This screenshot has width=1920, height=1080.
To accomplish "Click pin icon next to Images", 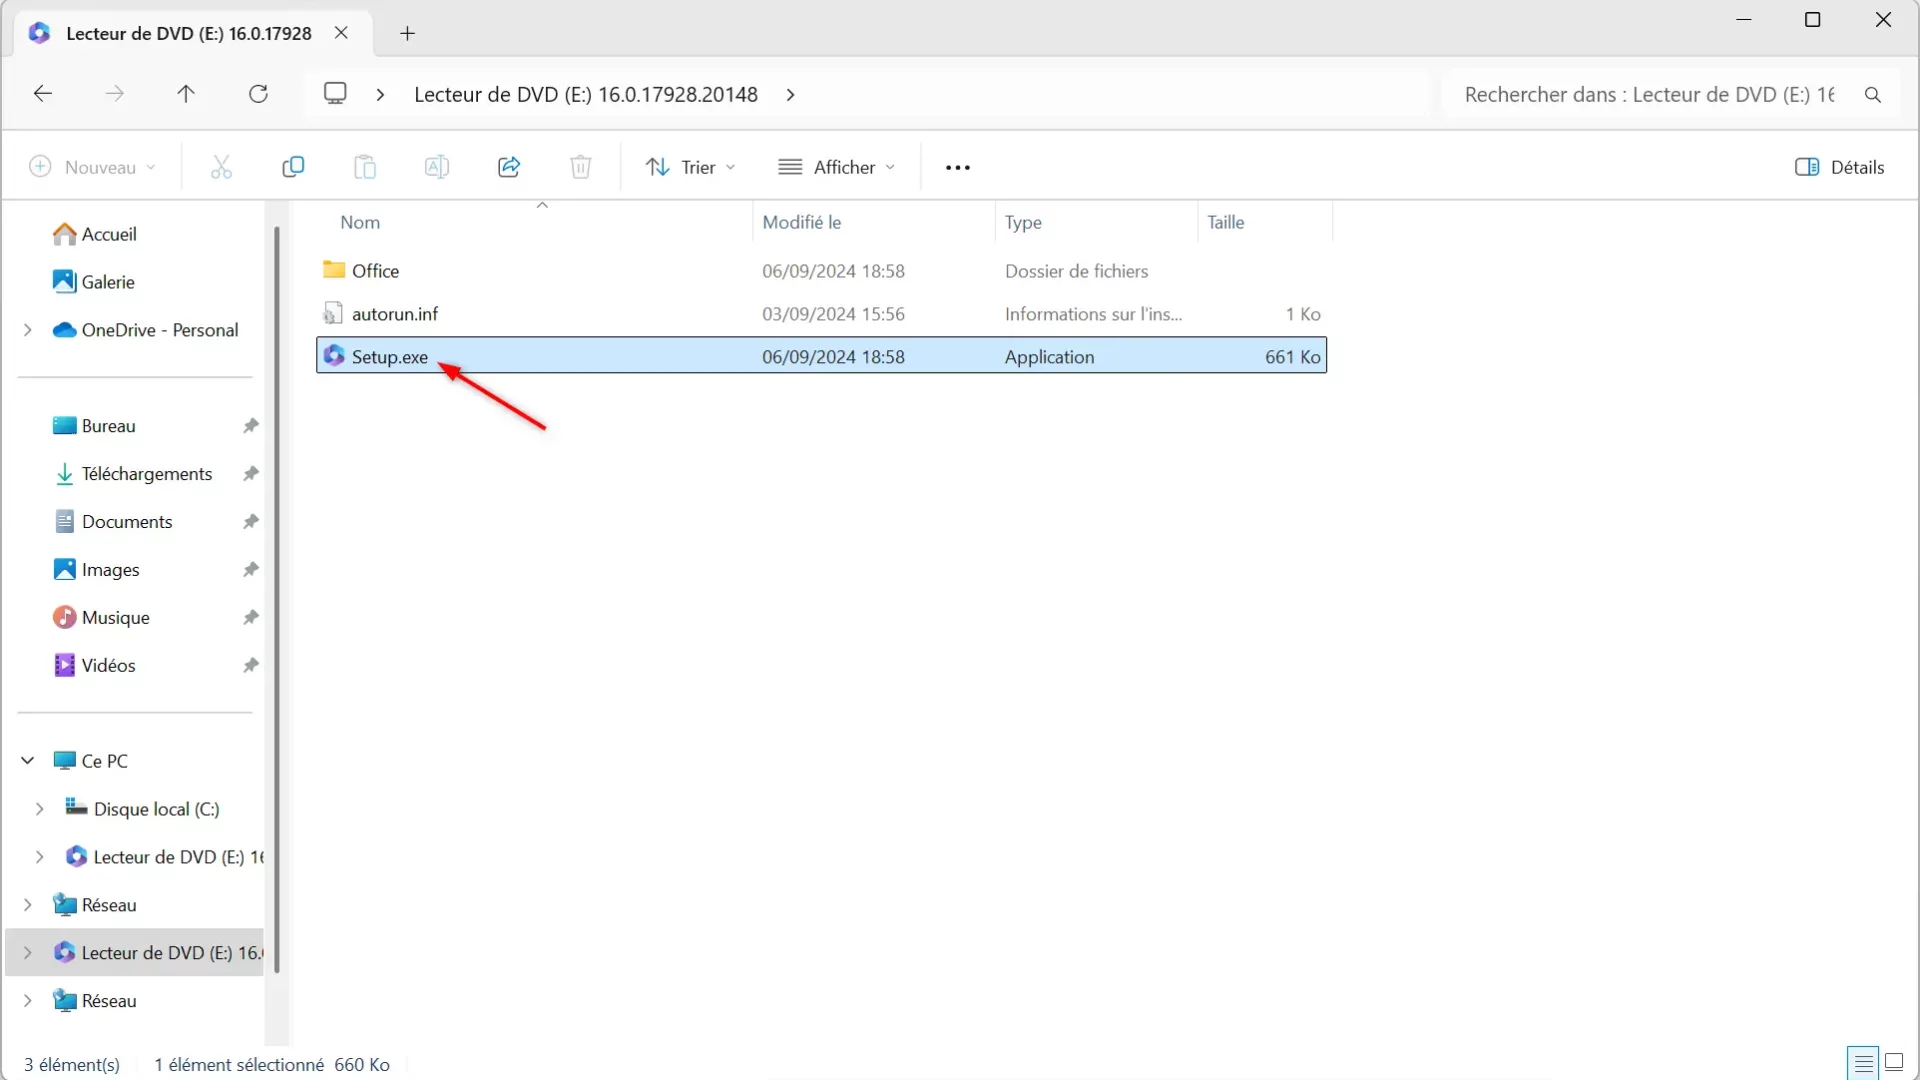I will tap(251, 570).
